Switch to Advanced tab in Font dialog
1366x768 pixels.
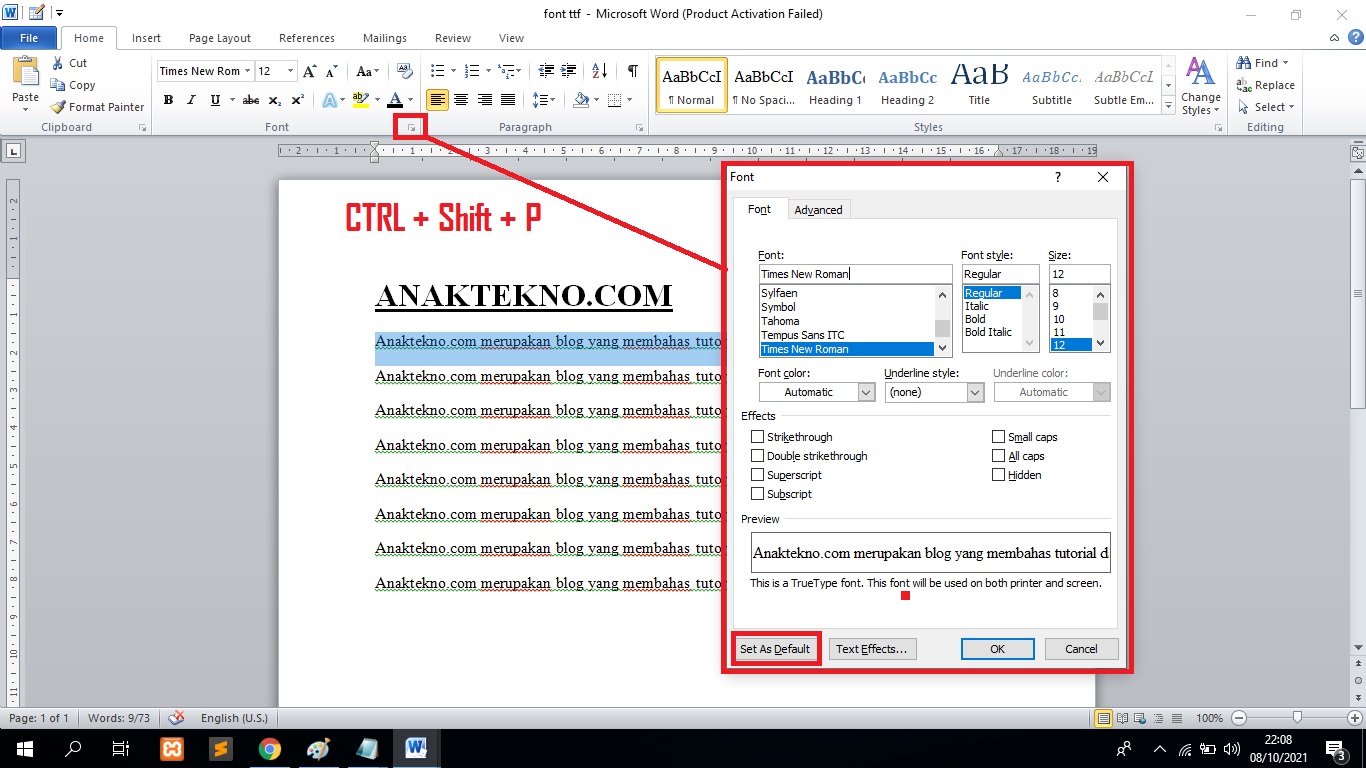[x=818, y=210]
